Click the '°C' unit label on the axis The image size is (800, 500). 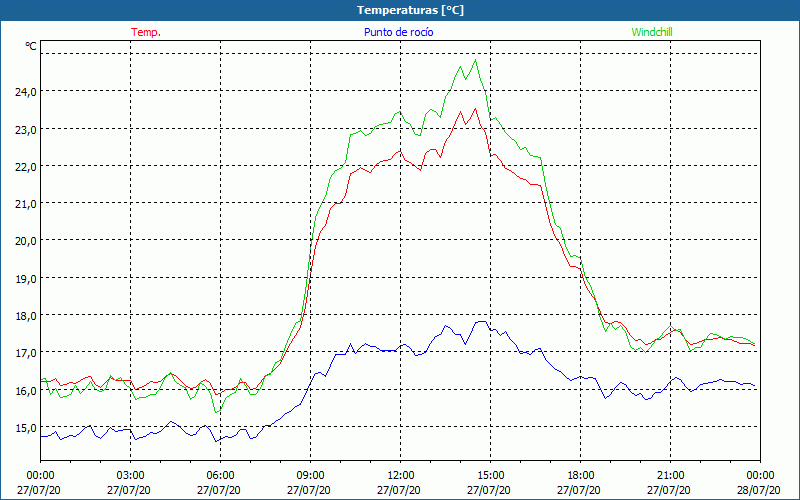31,46
